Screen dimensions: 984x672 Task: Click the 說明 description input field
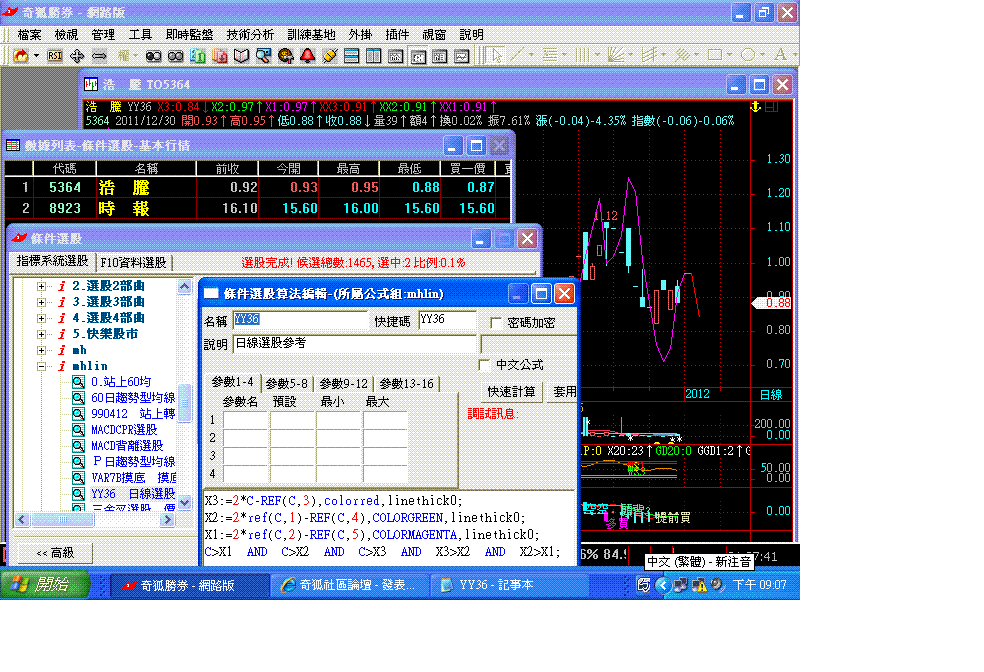click(355, 344)
